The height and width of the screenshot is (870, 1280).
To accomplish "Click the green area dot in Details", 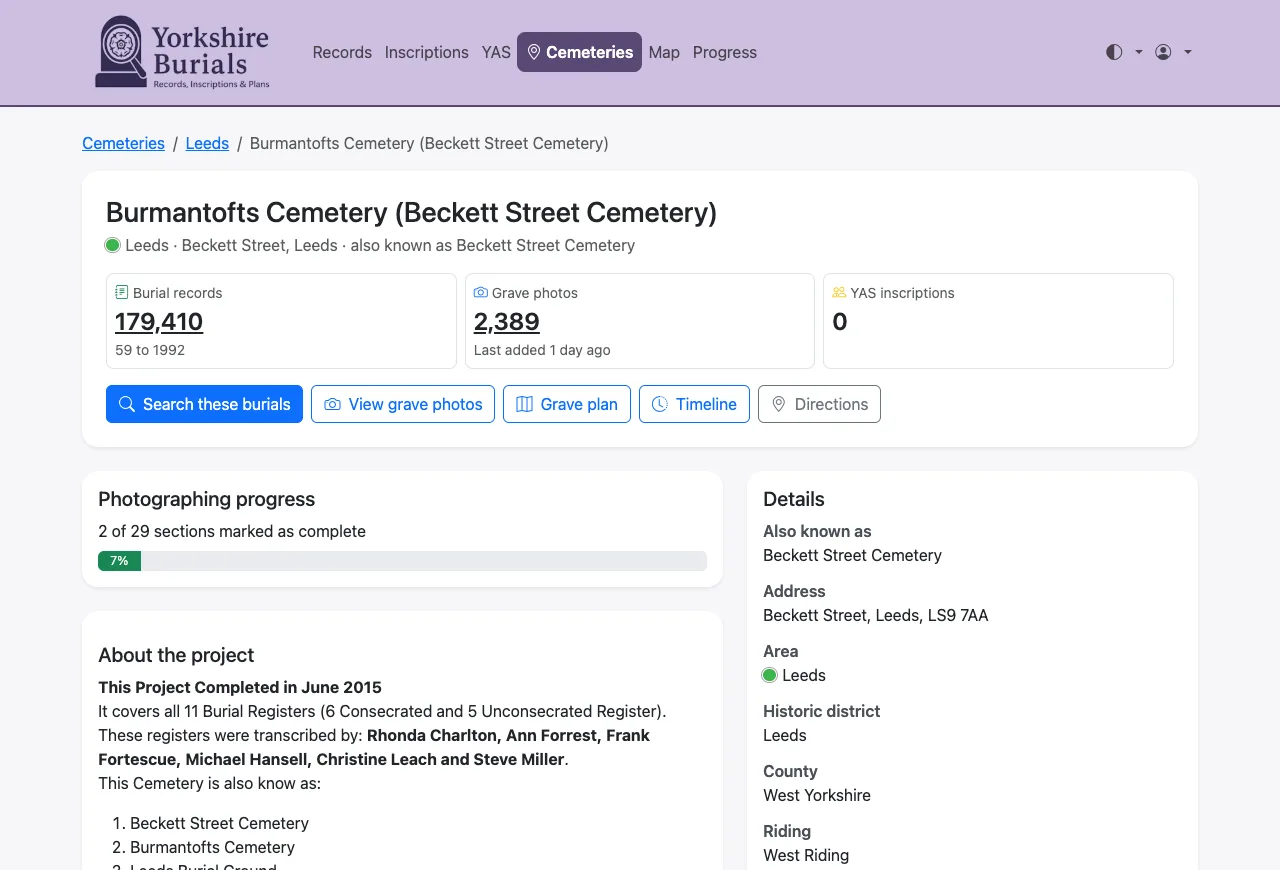I will 770,675.
